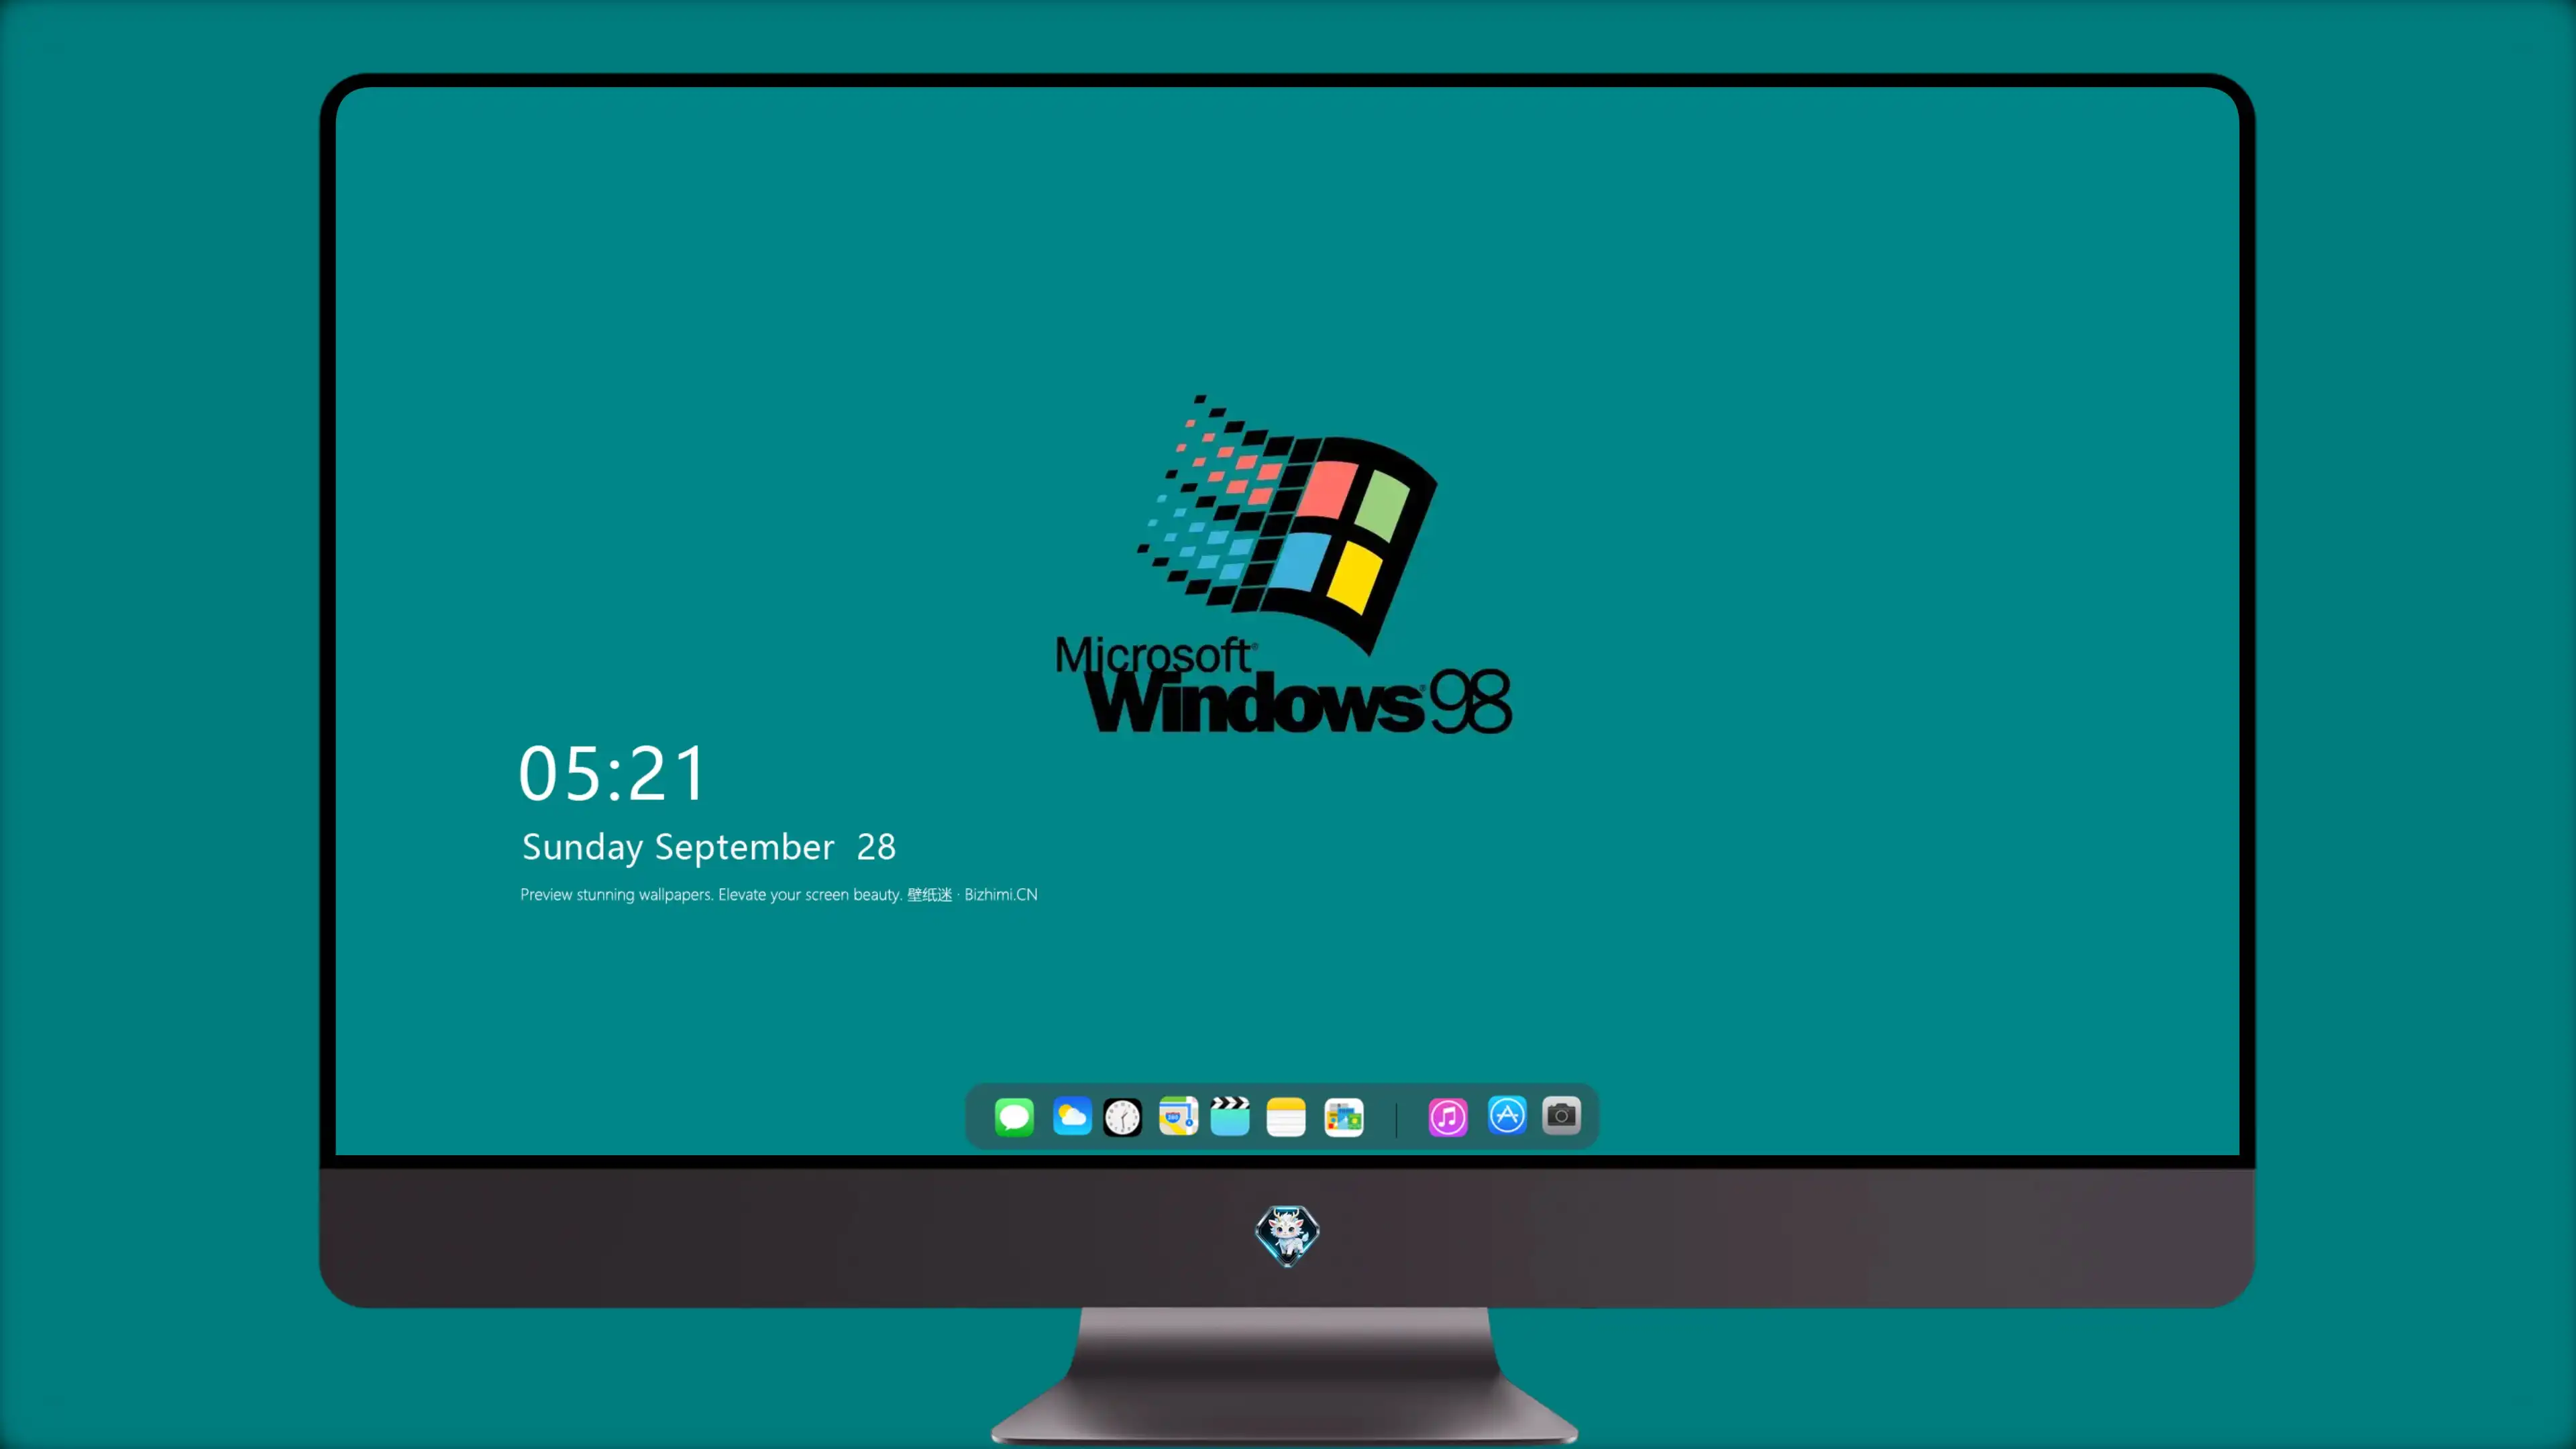
Task: Open the Videos clapperboard app in the dock
Action: click(1230, 1116)
